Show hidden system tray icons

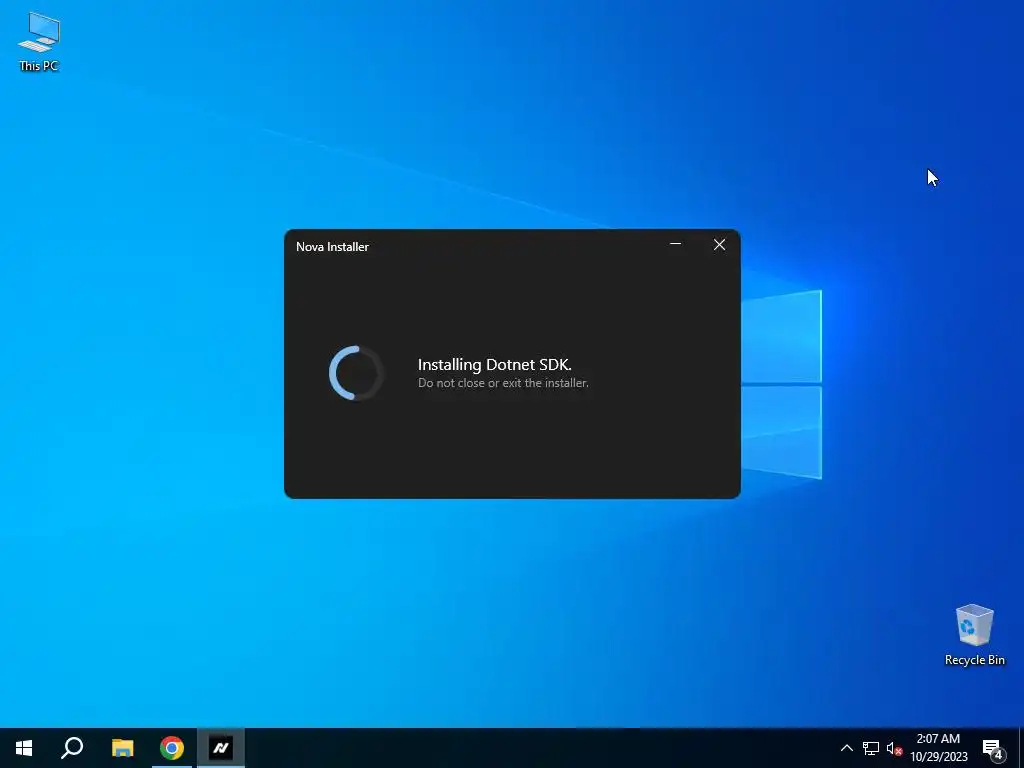click(x=846, y=748)
